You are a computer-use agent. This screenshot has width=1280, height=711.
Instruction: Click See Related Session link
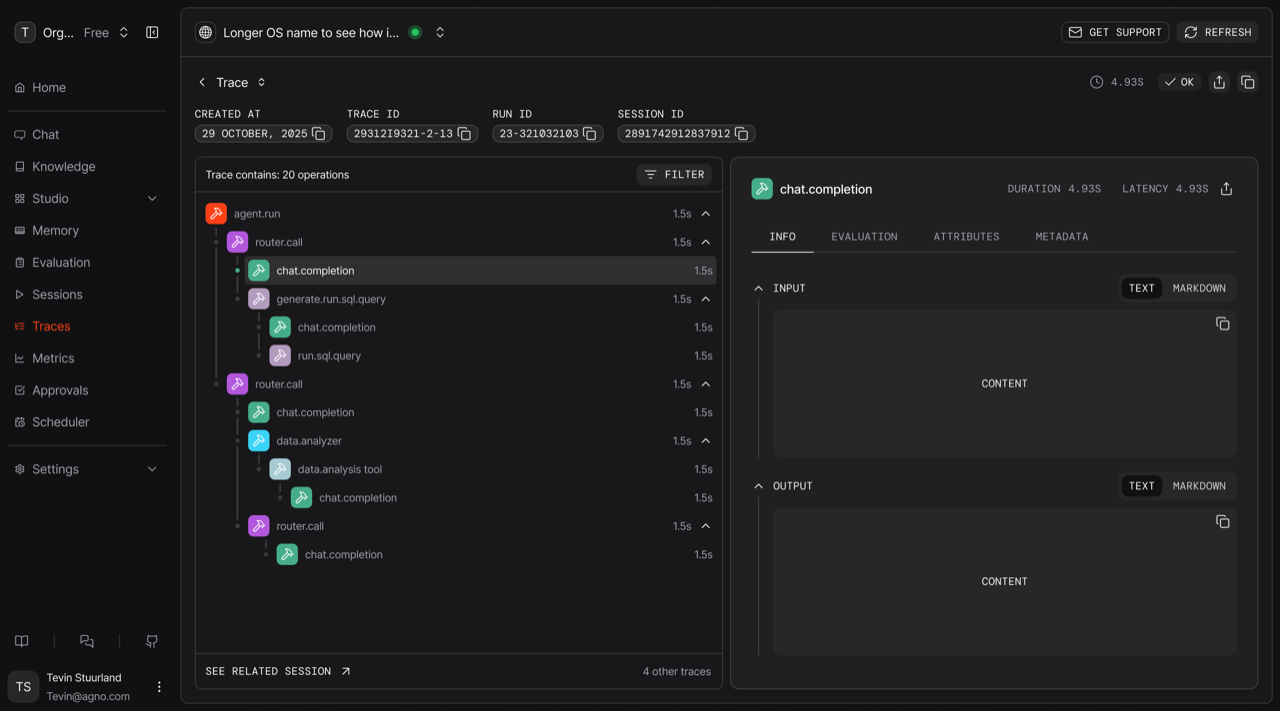pos(278,671)
